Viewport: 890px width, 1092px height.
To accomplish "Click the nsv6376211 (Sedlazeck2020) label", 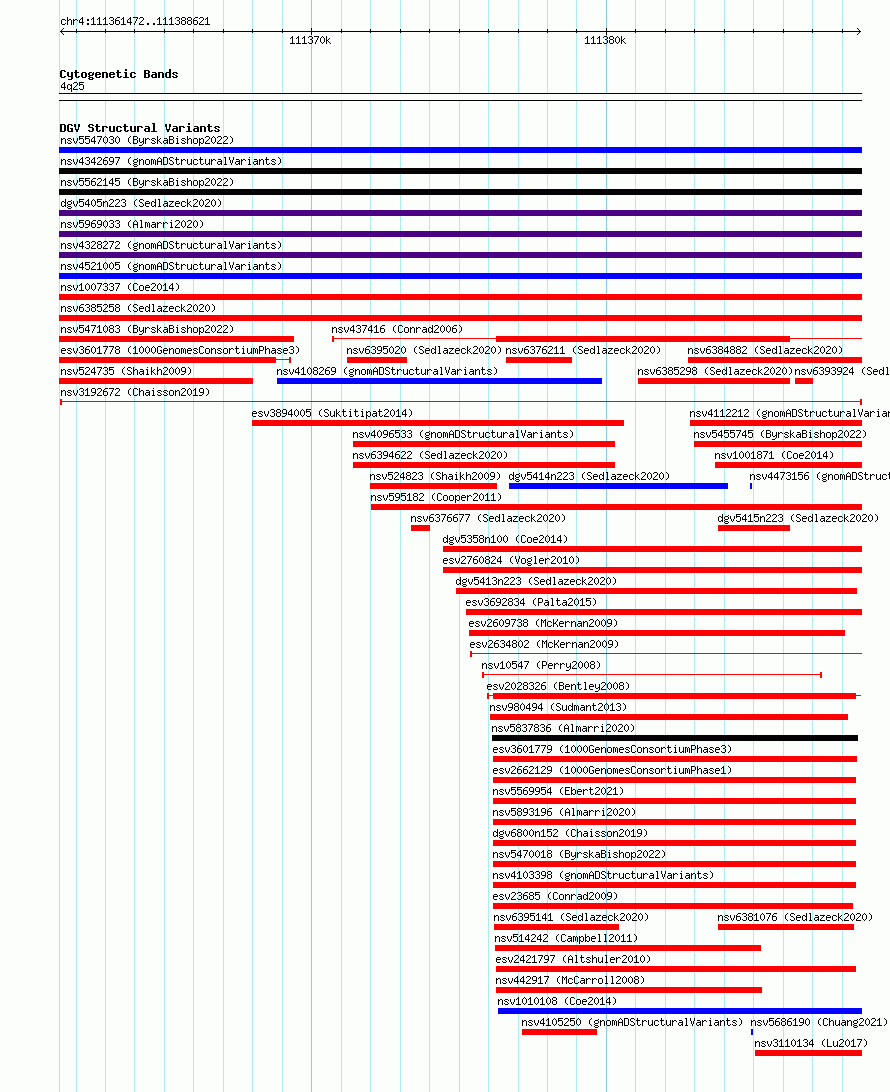I will (x=584, y=350).
